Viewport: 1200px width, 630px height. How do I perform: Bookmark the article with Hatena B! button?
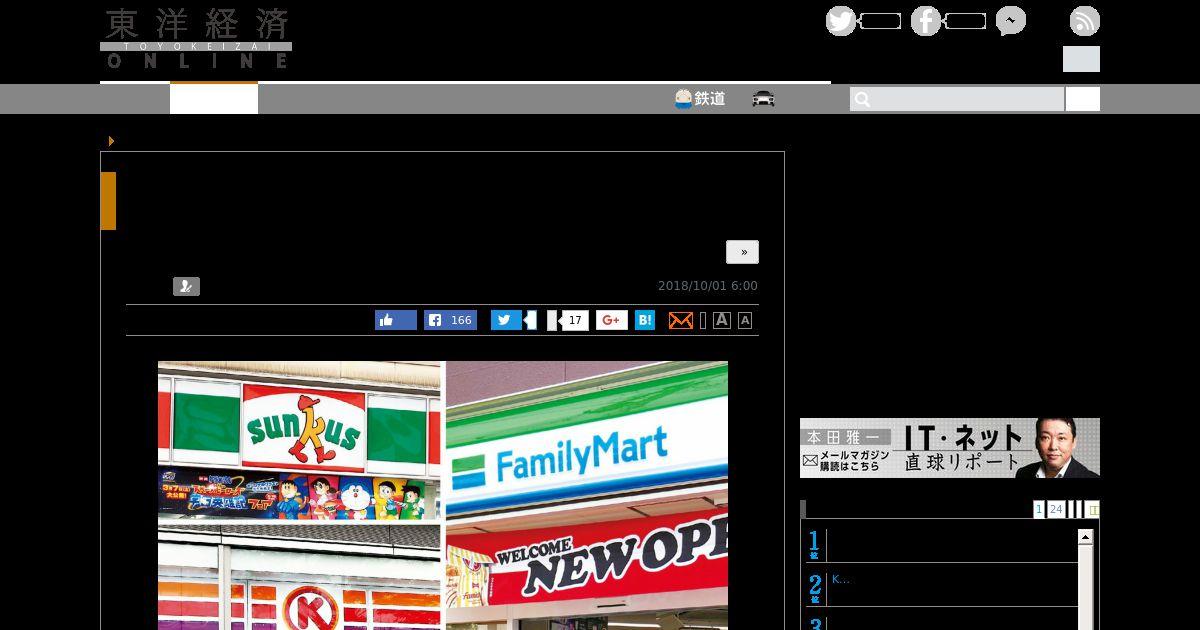(x=645, y=320)
